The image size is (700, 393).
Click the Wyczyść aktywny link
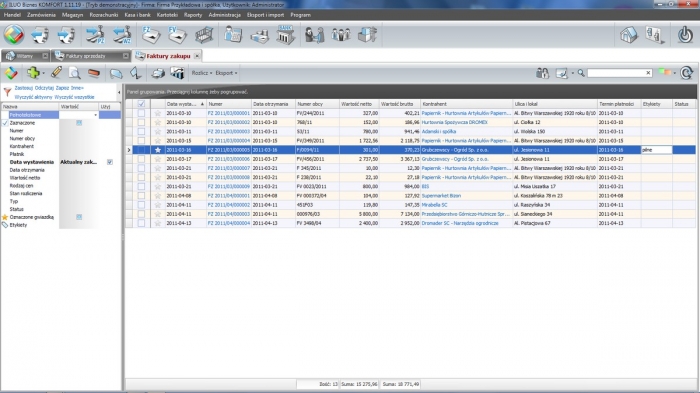point(33,97)
